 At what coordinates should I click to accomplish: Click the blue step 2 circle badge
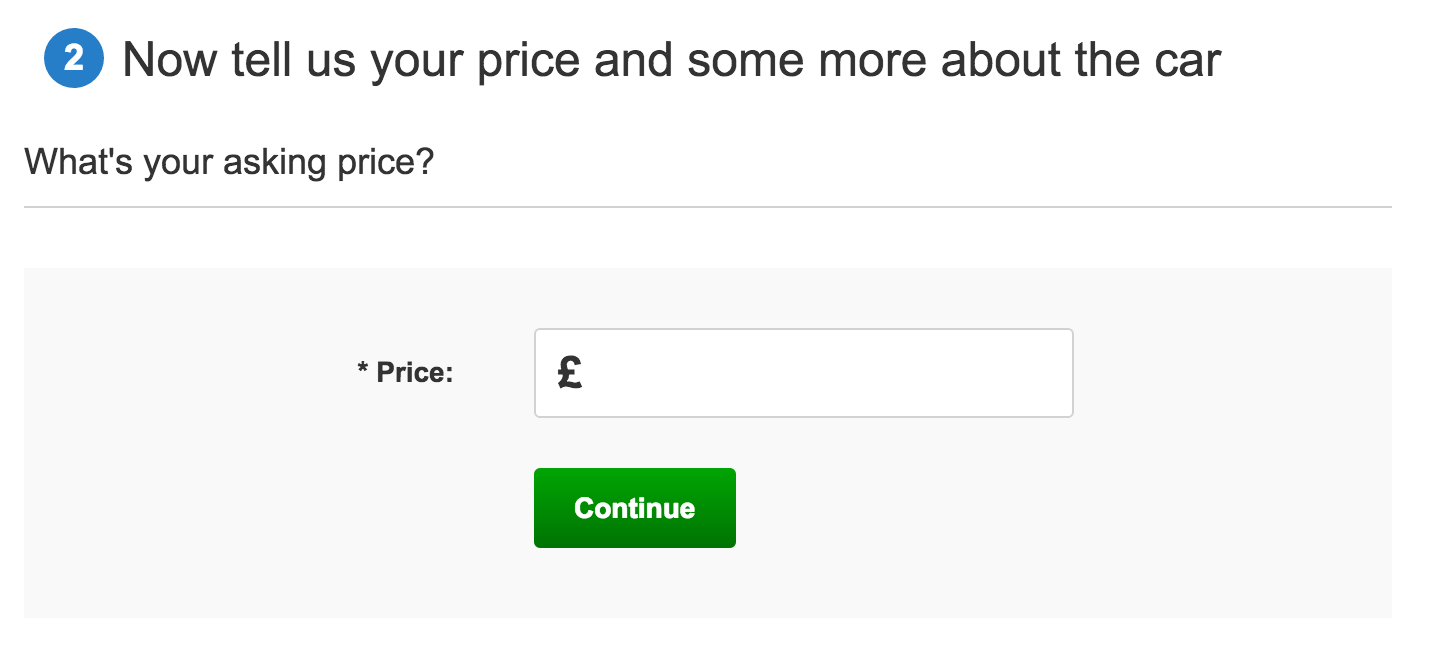74,59
